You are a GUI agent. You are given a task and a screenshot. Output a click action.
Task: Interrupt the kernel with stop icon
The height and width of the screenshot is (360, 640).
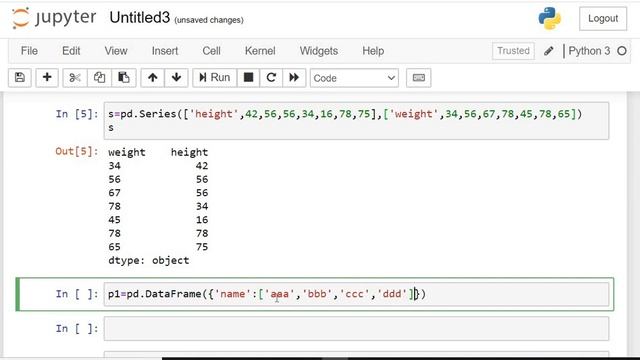coord(248,78)
